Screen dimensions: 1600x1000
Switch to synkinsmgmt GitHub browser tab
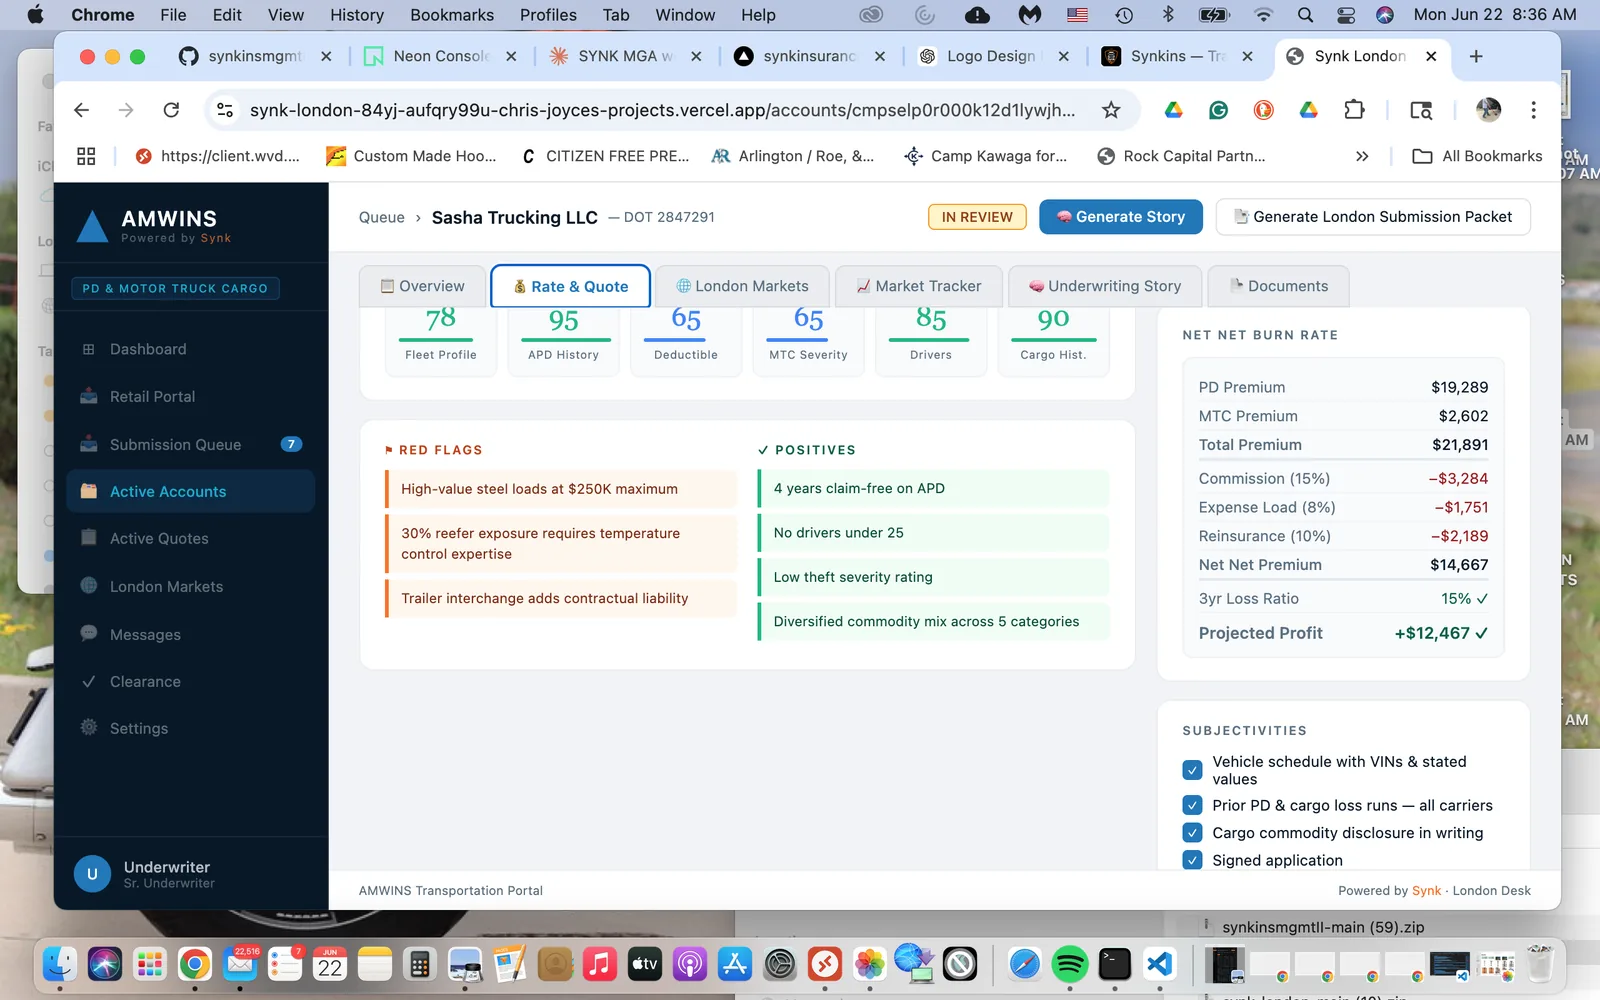pyautogui.click(x=255, y=56)
